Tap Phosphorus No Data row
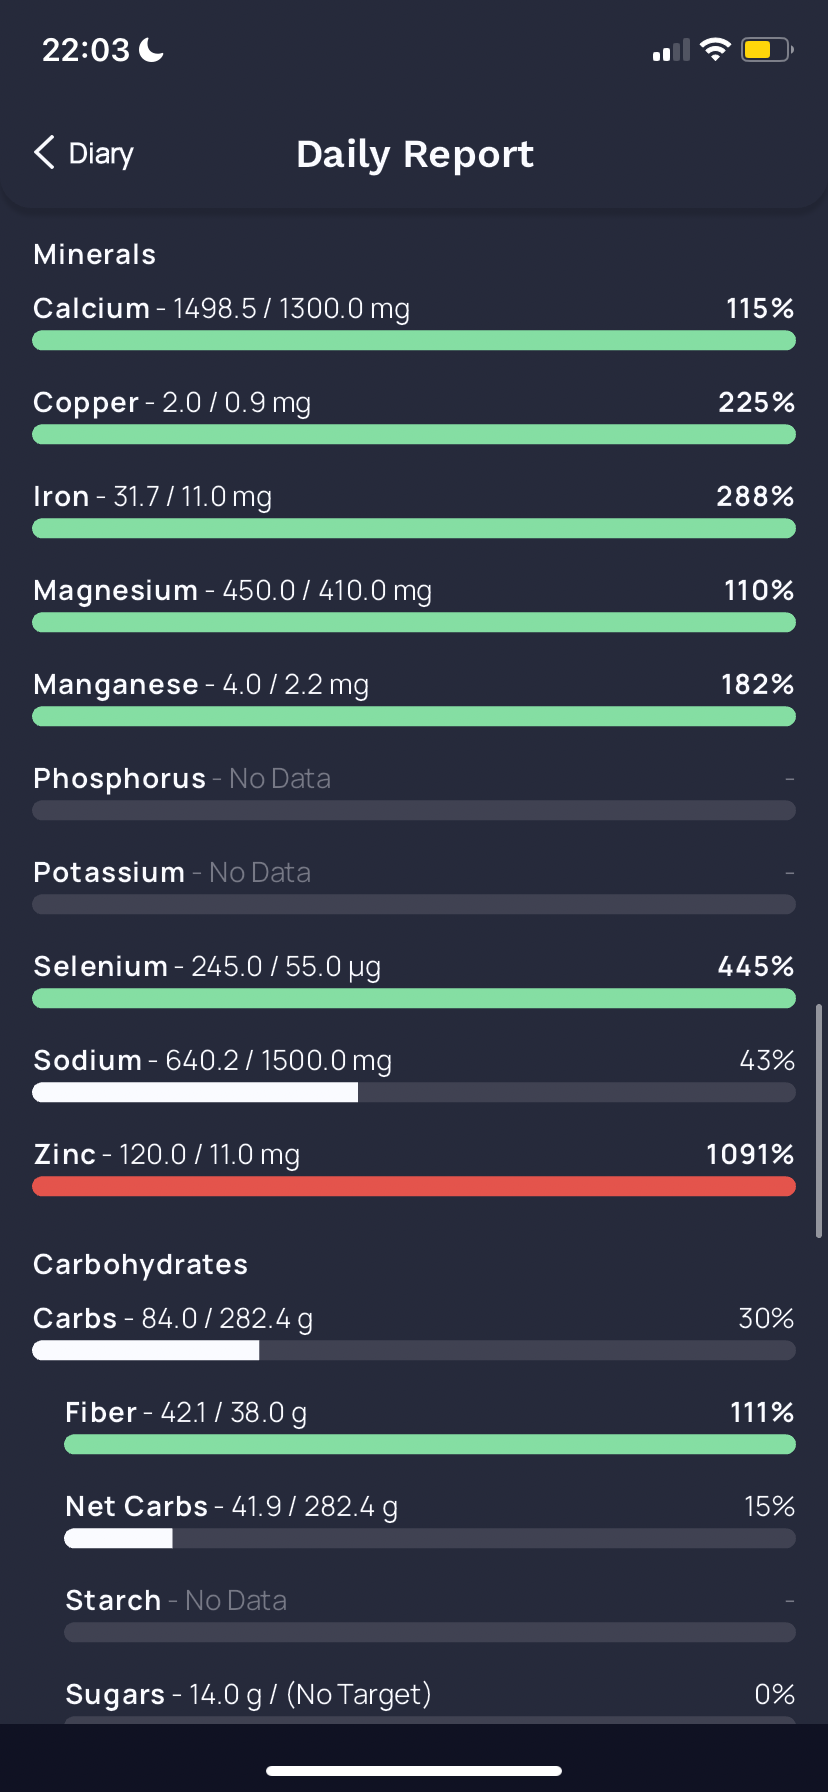828x1792 pixels. [414, 791]
